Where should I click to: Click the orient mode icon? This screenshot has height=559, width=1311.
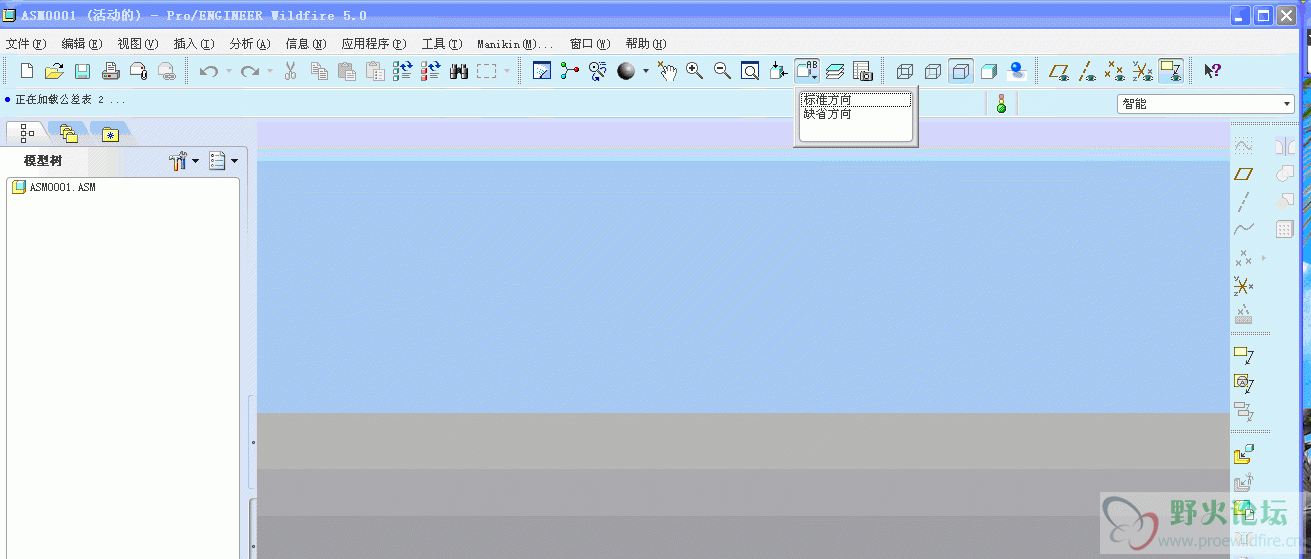[x=598, y=71]
